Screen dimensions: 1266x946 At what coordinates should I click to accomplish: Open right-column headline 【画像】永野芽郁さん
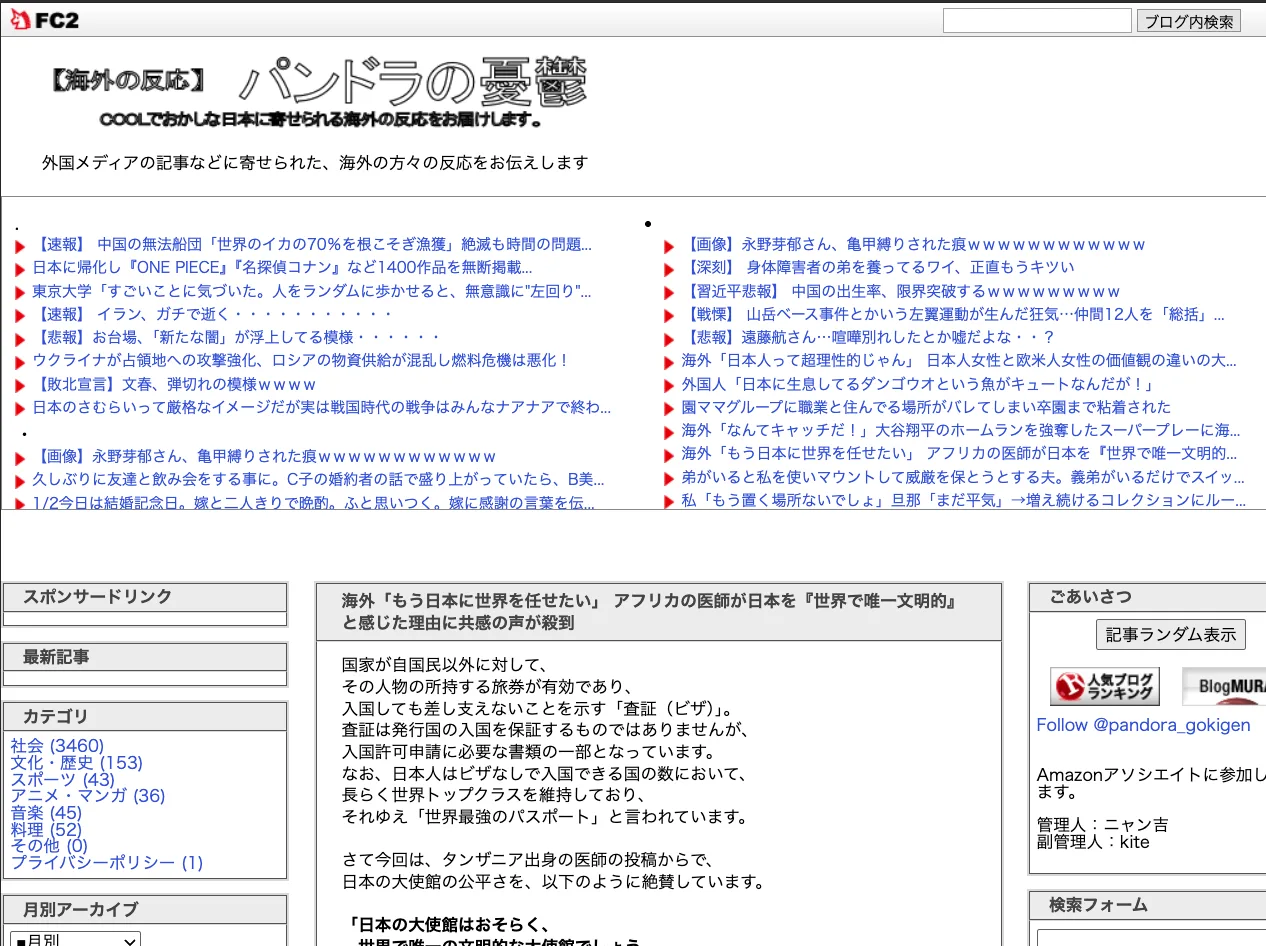point(913,244)
